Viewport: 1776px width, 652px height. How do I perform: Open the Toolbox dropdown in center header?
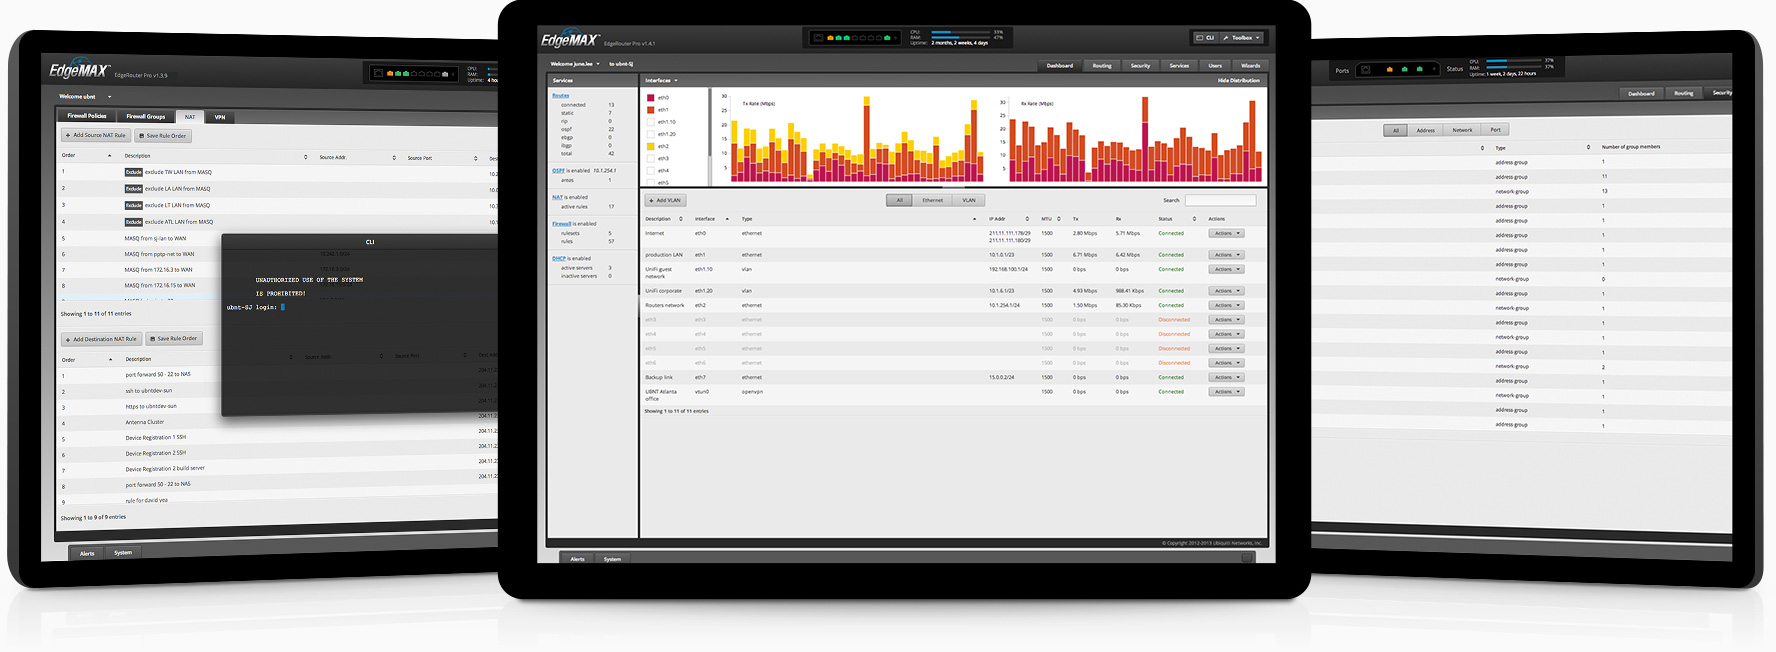click(x=1241, y=37)
